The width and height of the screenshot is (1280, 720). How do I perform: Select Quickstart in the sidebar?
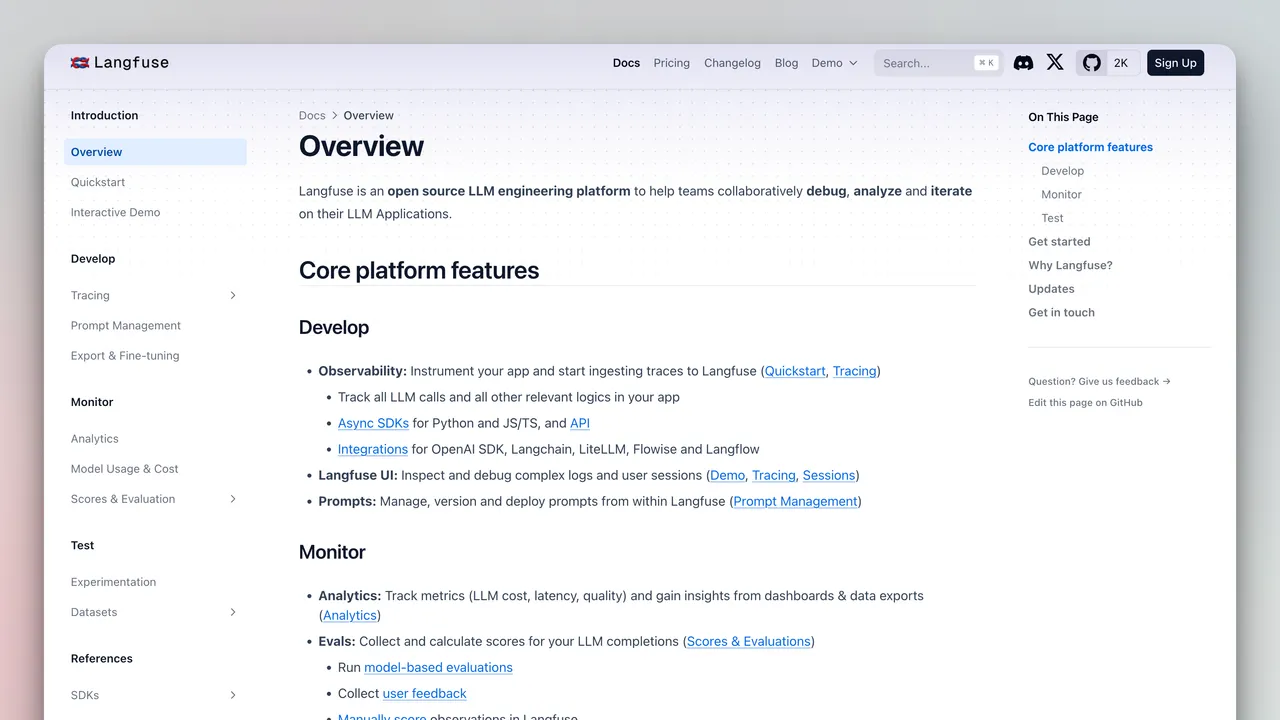[x=98, y=182]
